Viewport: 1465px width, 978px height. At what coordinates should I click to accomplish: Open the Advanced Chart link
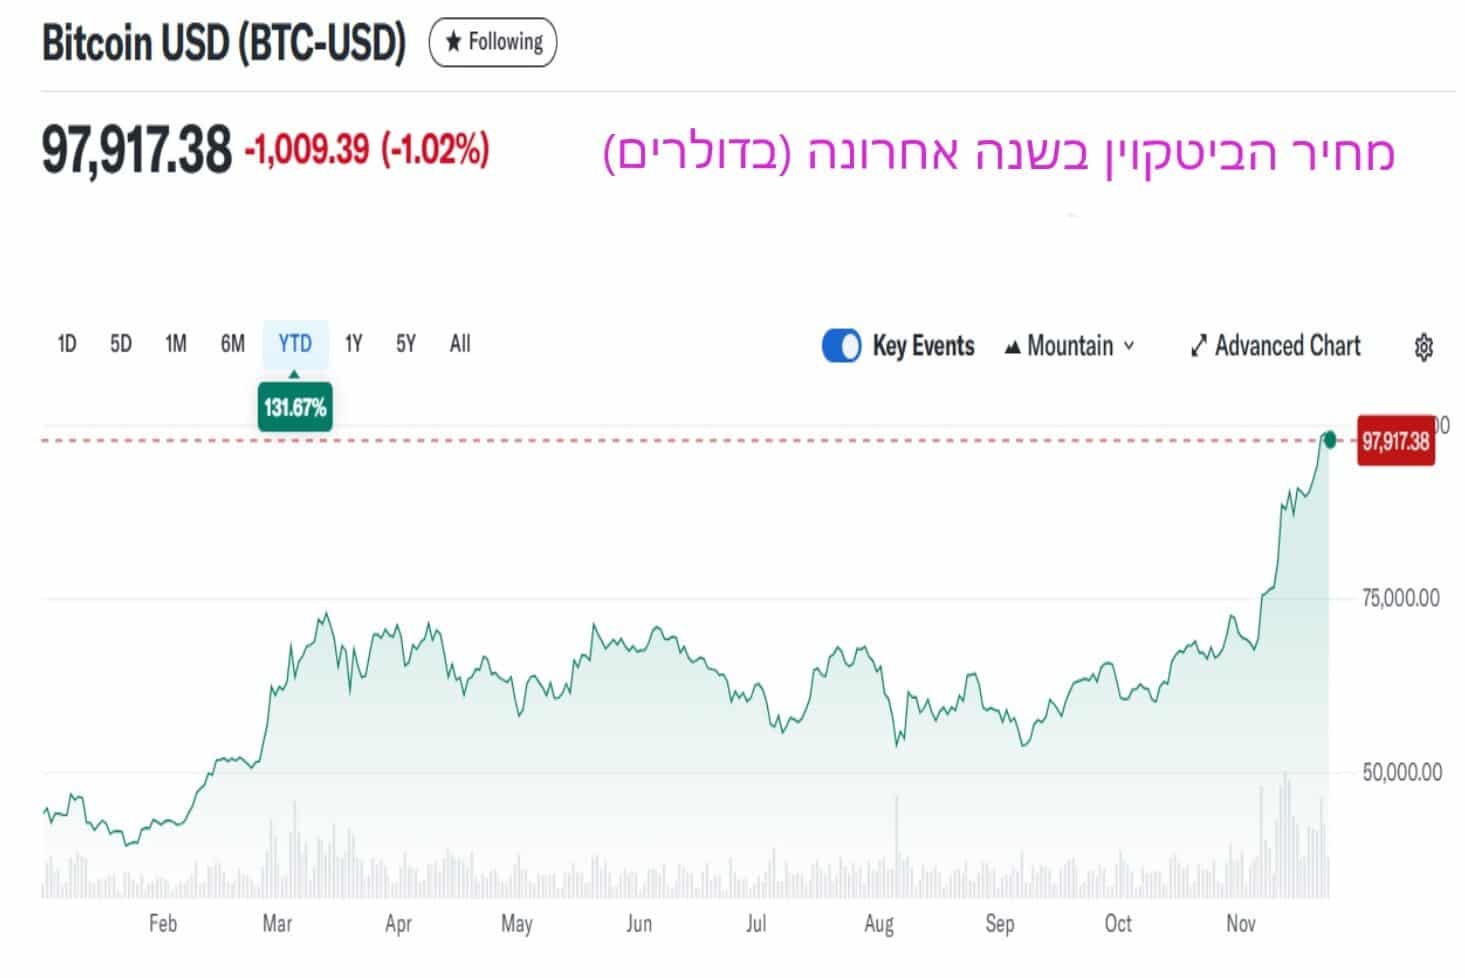pyautogui.click(x=1287, y=346)
